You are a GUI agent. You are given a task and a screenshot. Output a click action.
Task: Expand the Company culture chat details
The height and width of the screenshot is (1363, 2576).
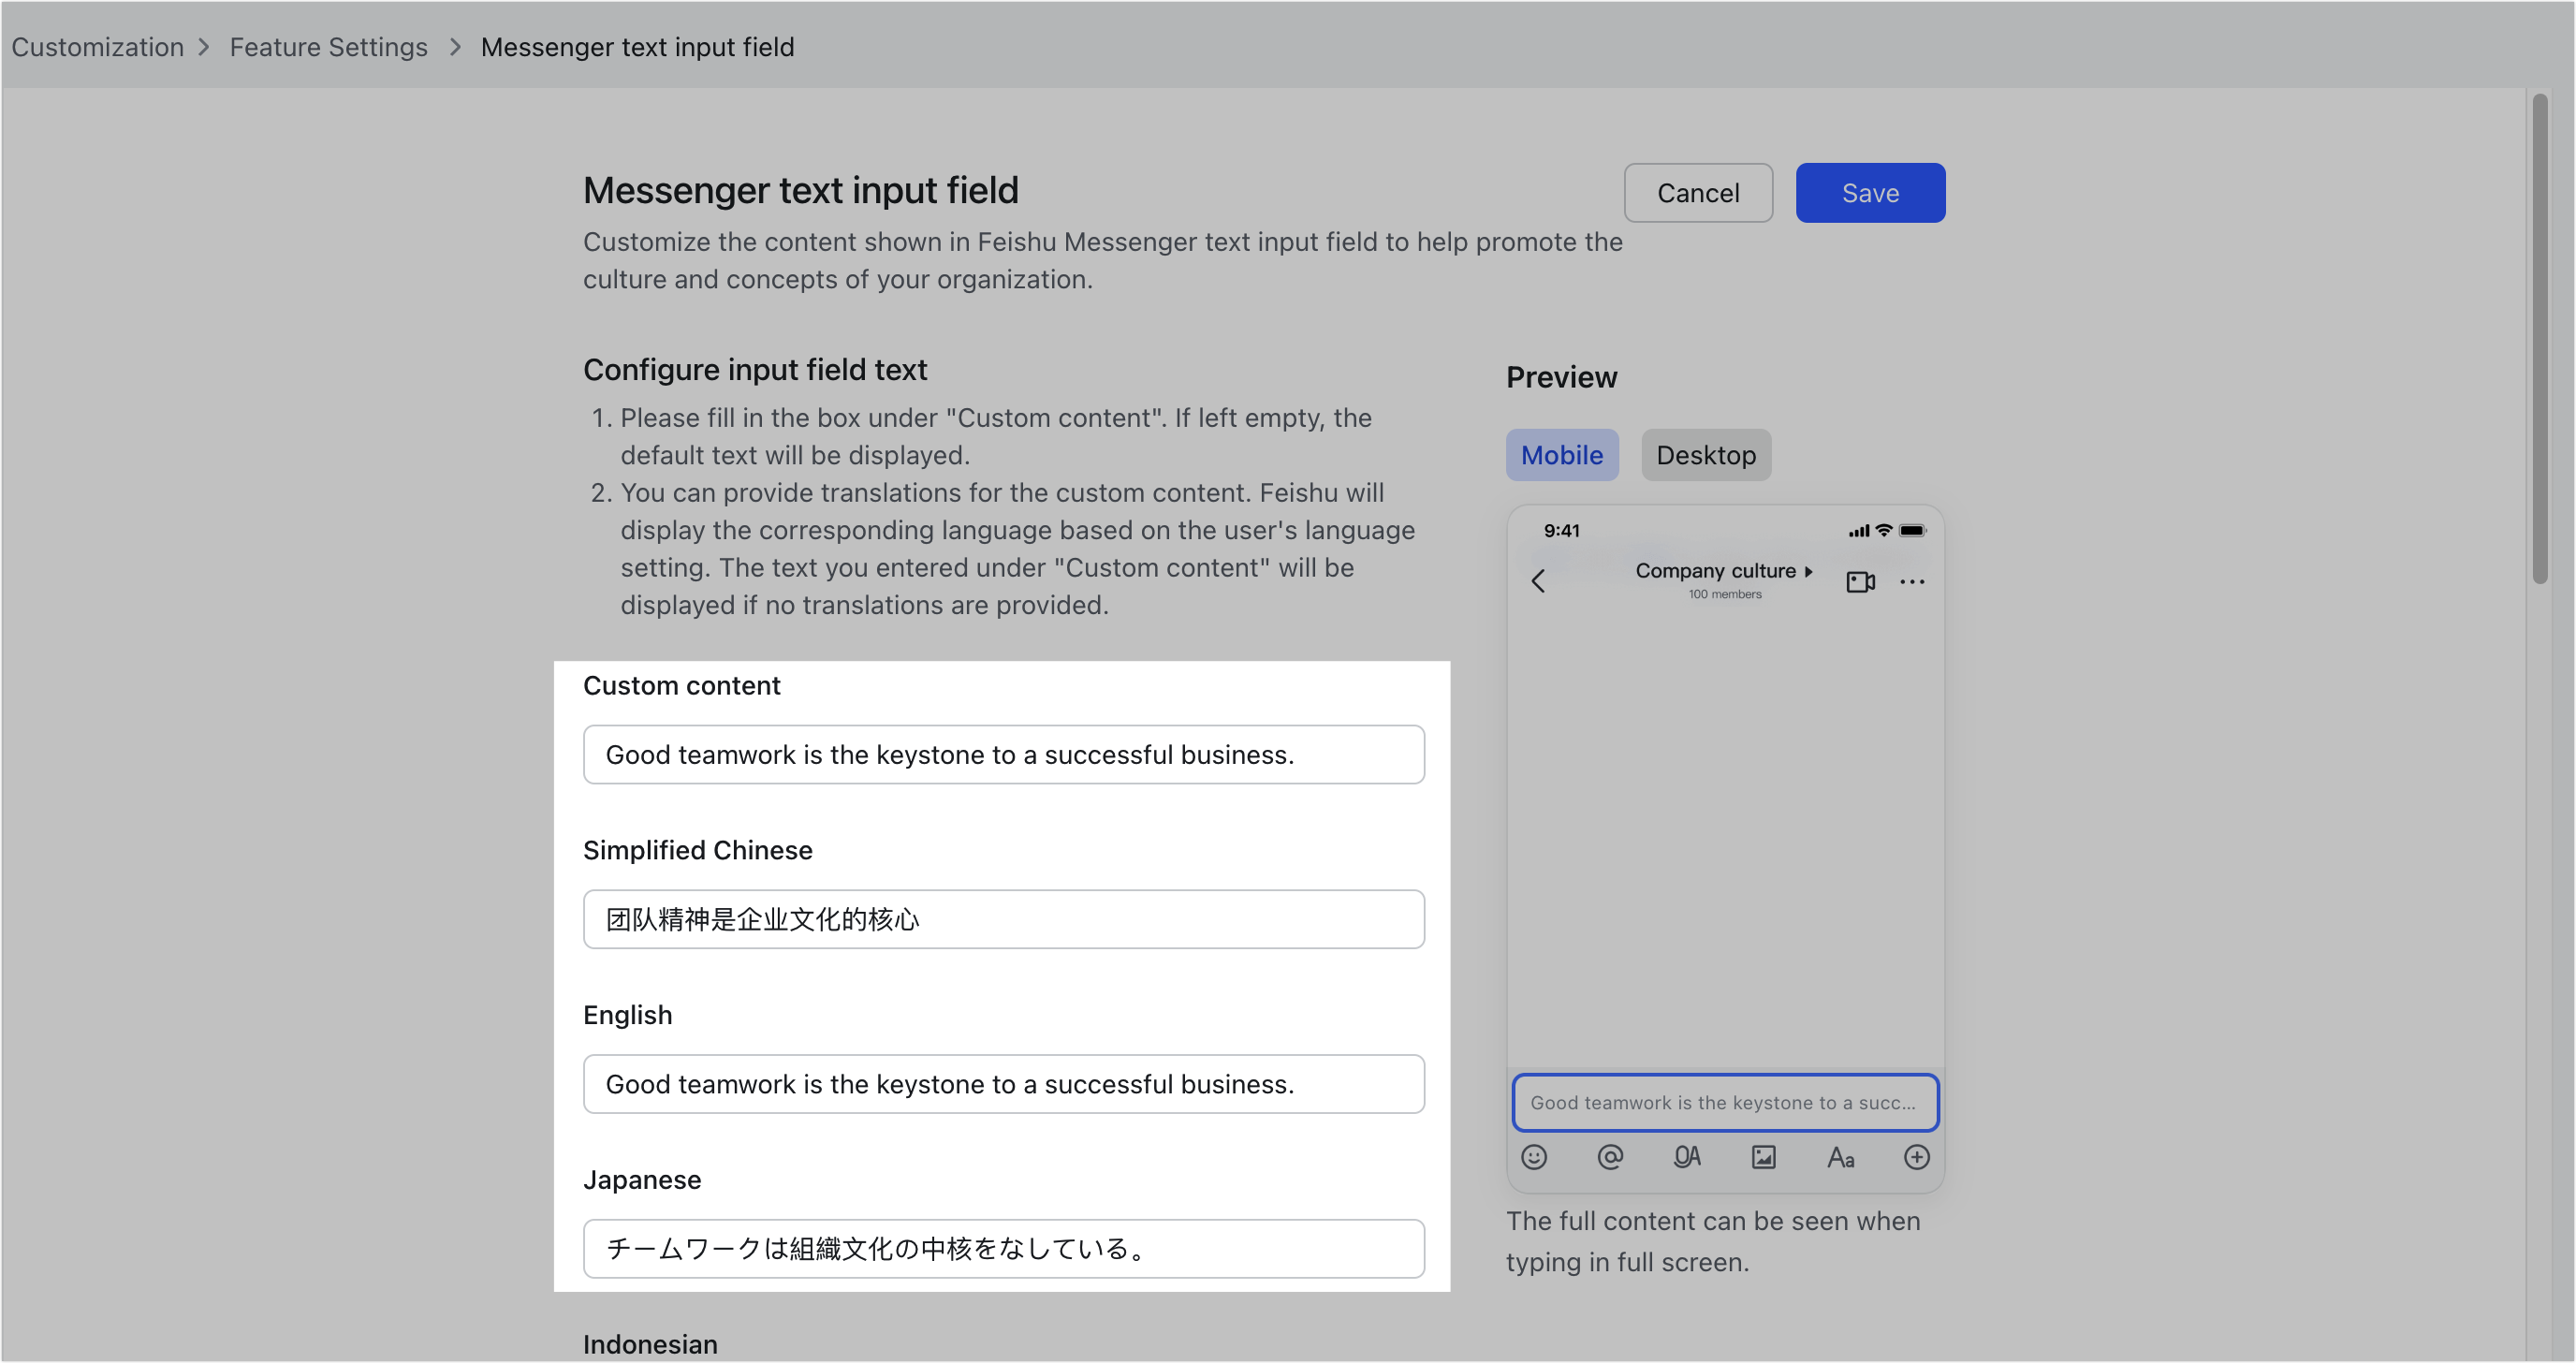pos(1724,571)
